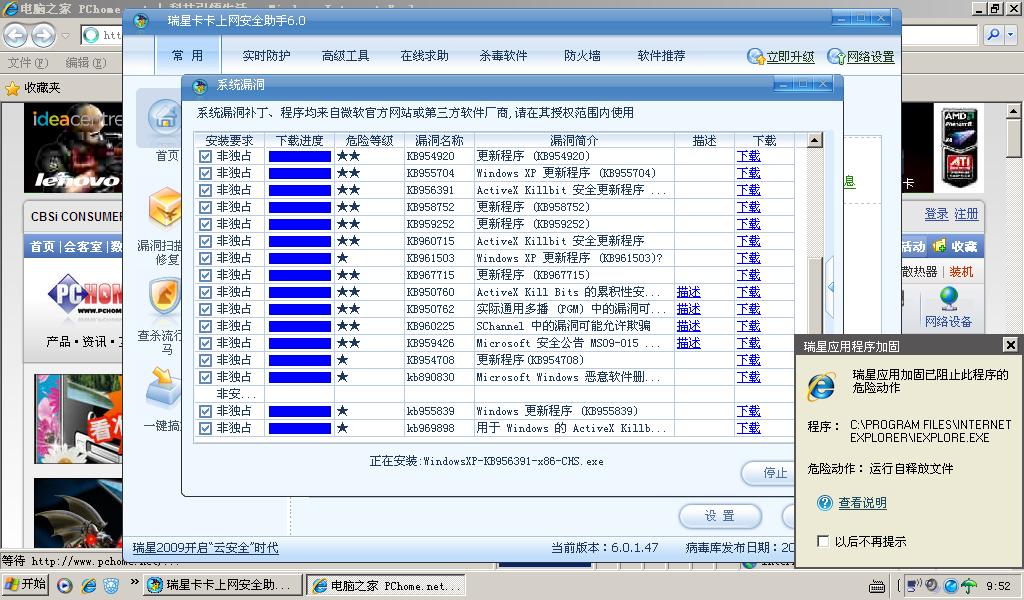
Task: Click the globe icon in system tray
Action: point(951,586)
